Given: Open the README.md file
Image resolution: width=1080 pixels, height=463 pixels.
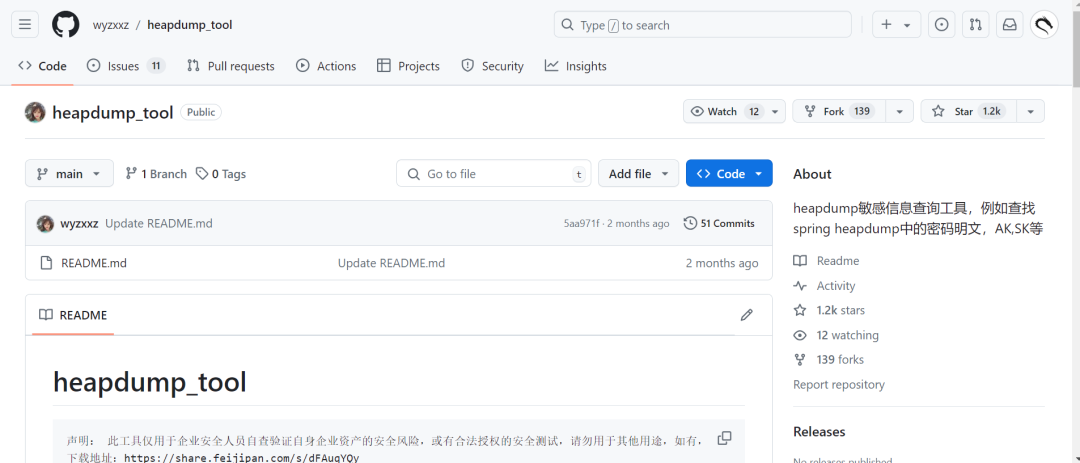Looking at the screenshot, I should (94, 263).
